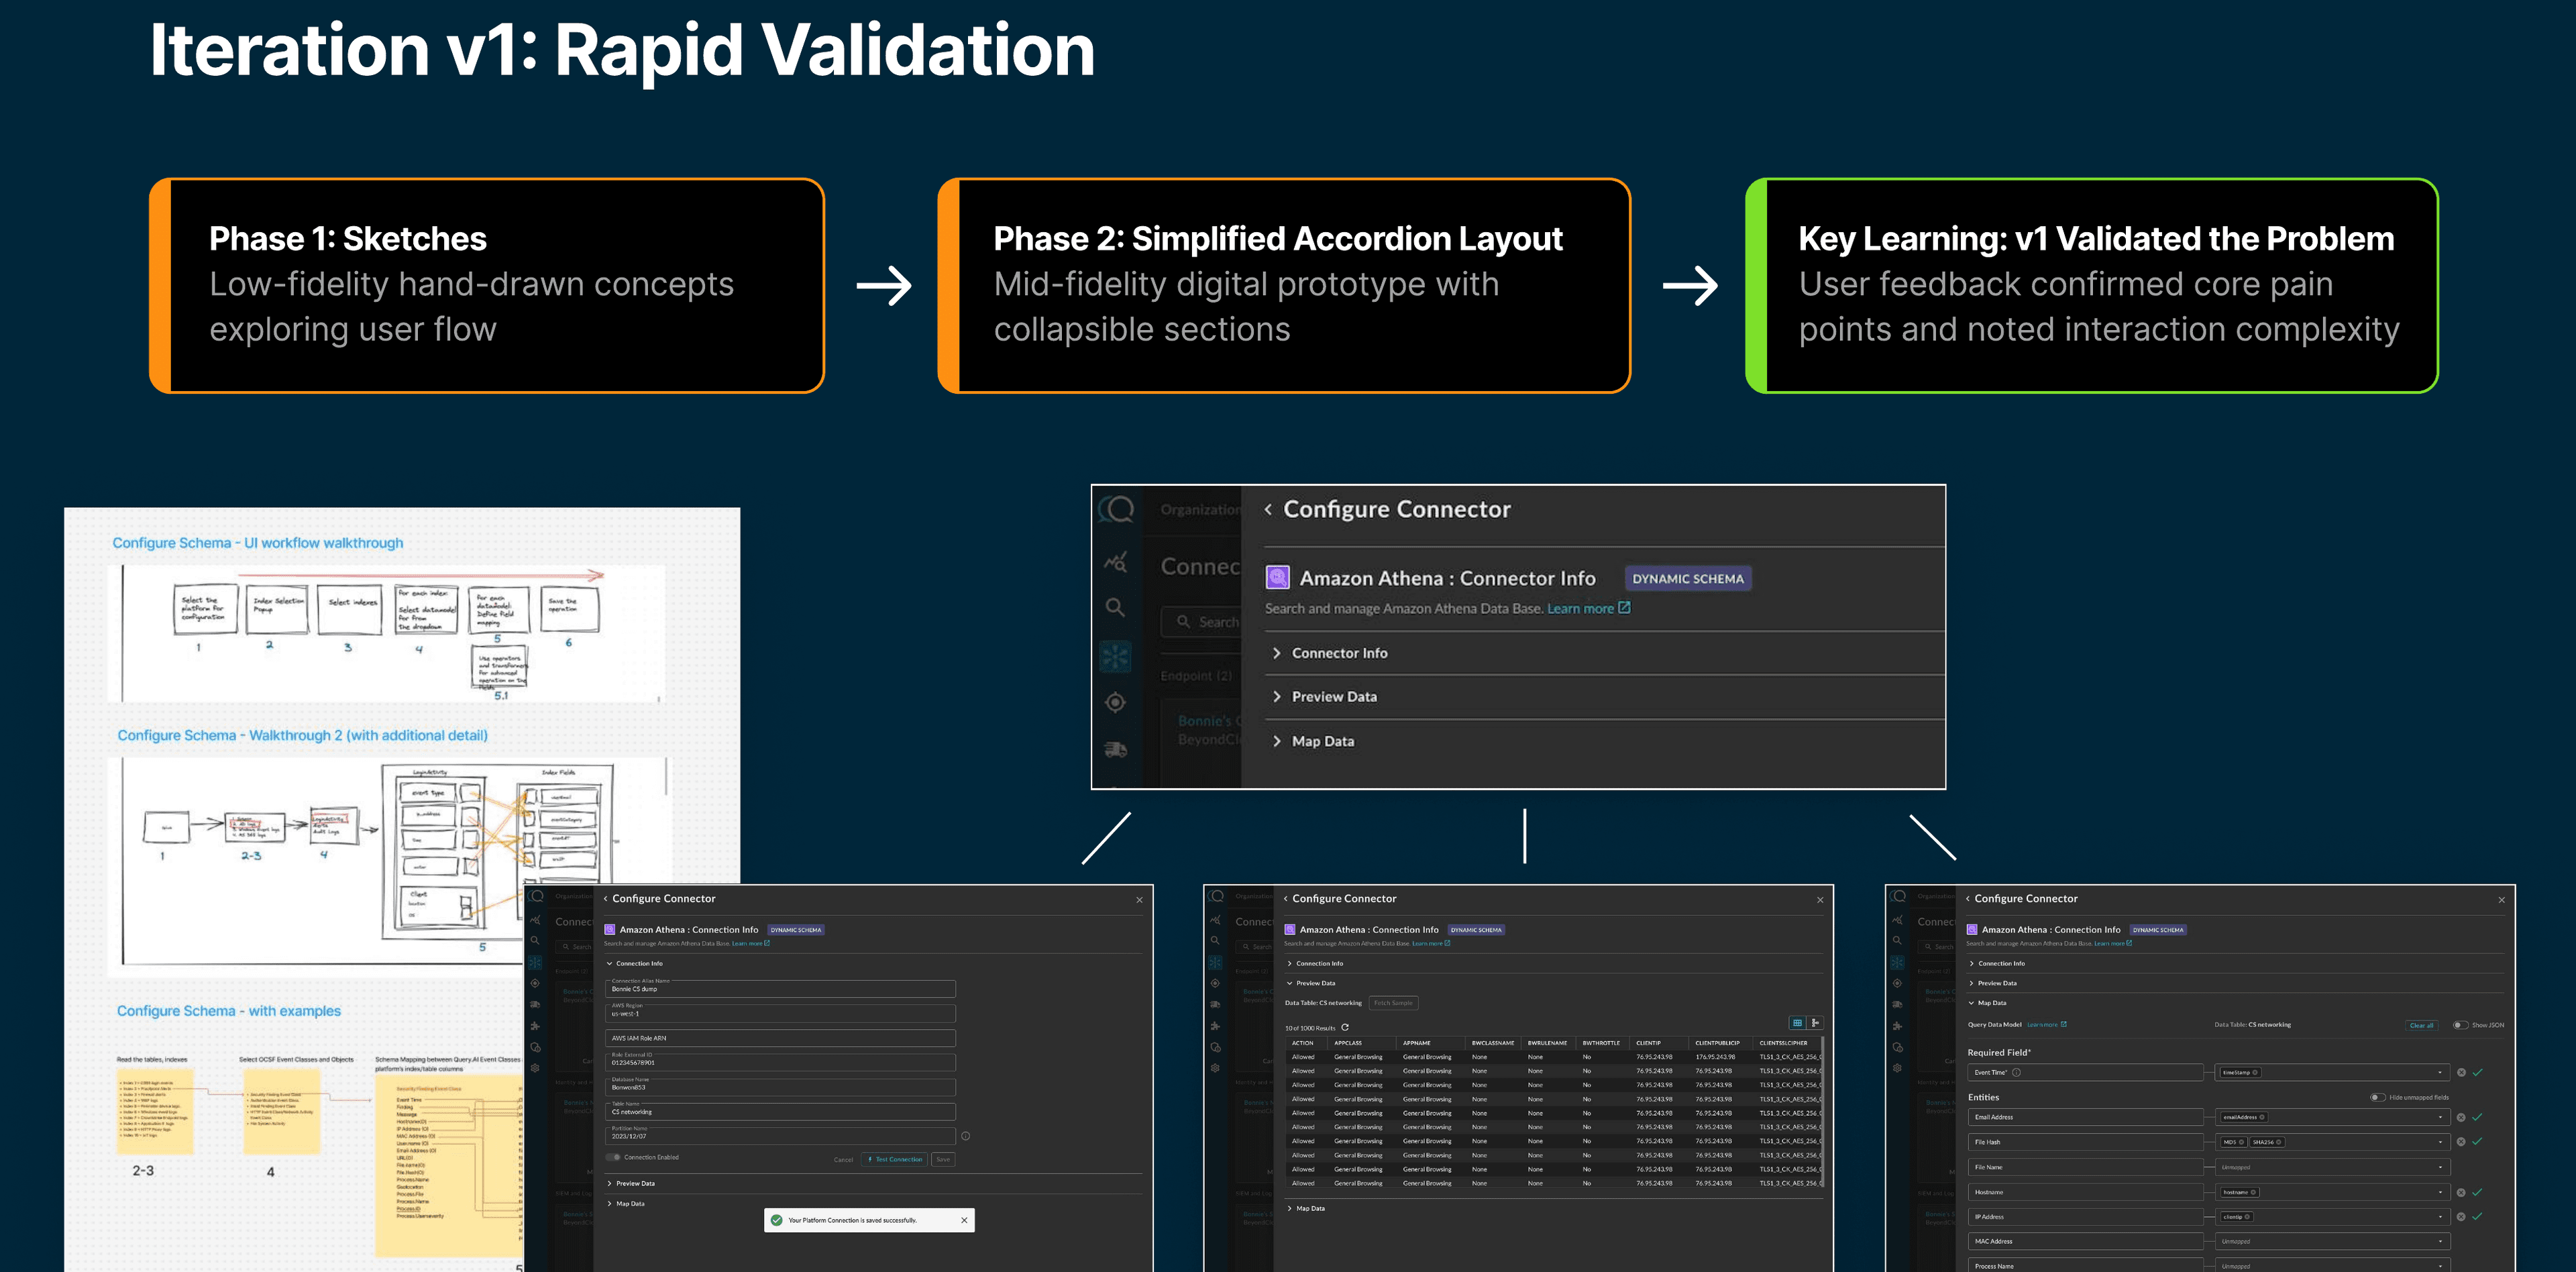2576x1272 pixels.
Task: Click back arrow beside large Configure Connector title
Action: point(1268,509)
